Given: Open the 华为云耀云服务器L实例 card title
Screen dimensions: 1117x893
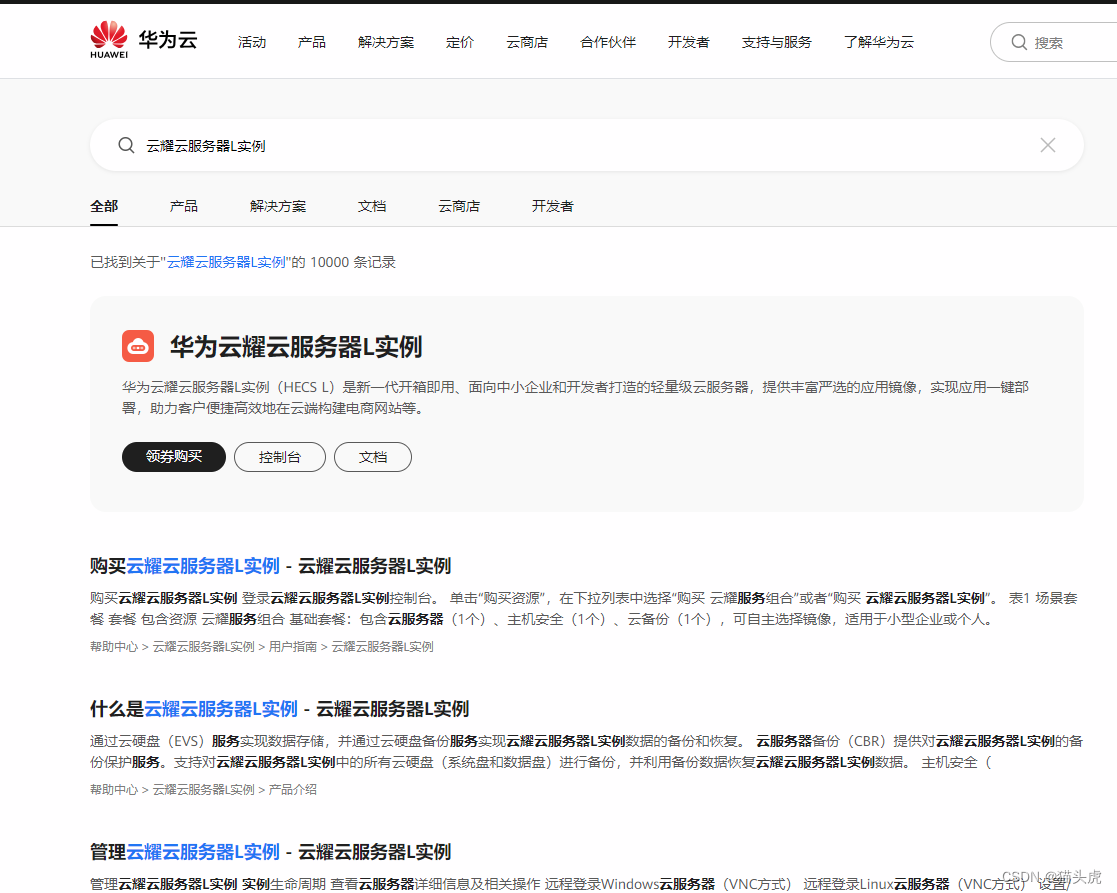Looking at the screenshot, I should point(296,347).
